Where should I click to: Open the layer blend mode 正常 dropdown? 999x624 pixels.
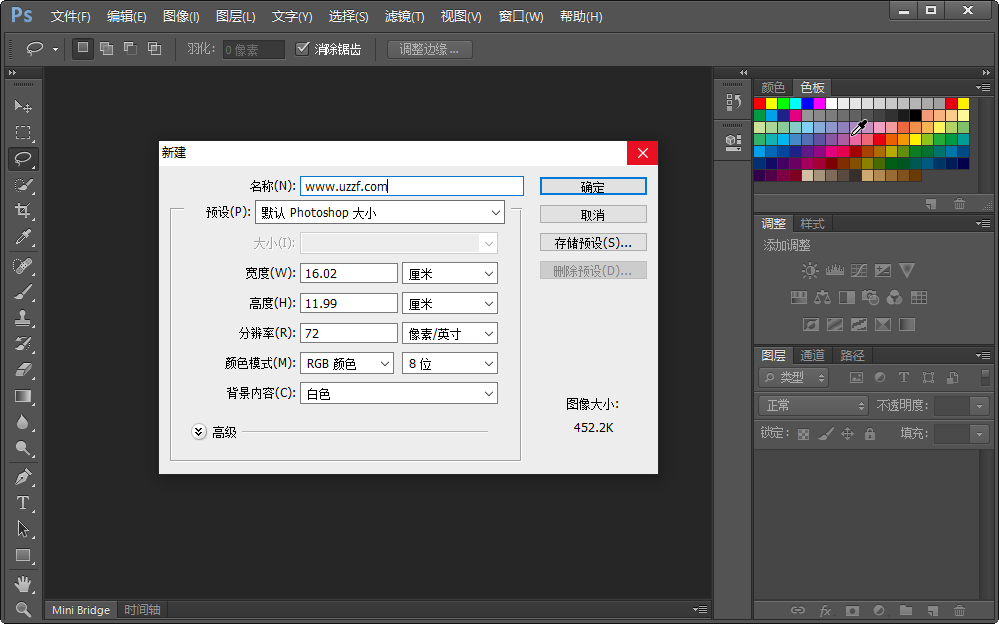813,405
